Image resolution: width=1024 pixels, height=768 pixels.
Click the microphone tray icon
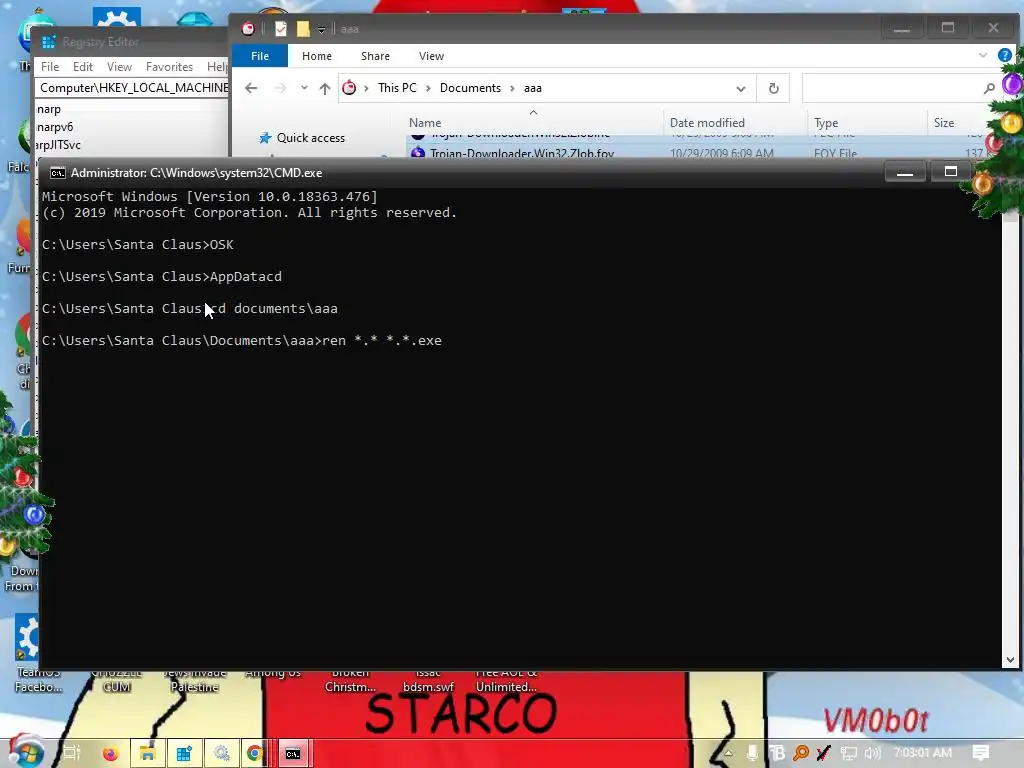point(752,753)
